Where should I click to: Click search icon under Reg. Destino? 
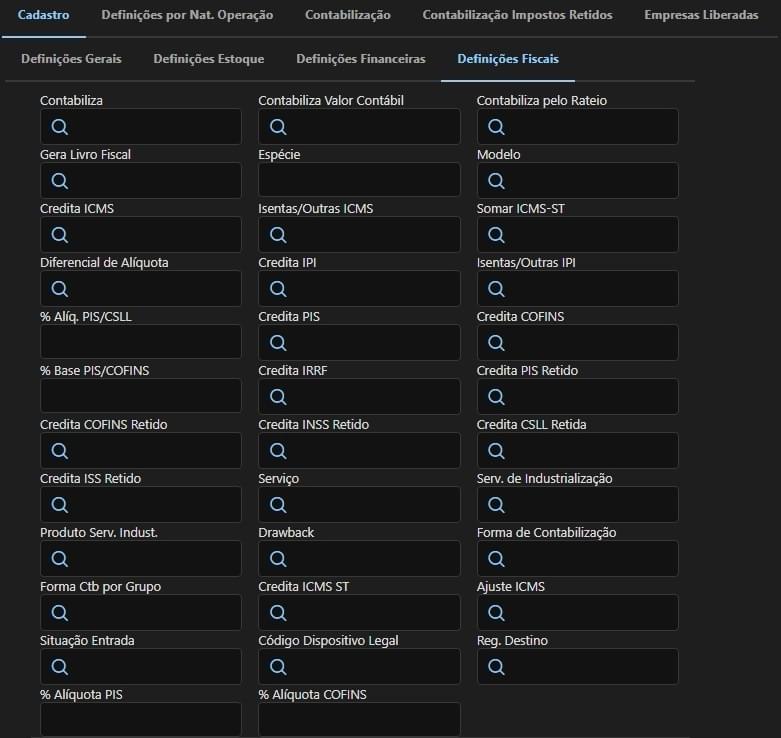(x=496, y=667)
